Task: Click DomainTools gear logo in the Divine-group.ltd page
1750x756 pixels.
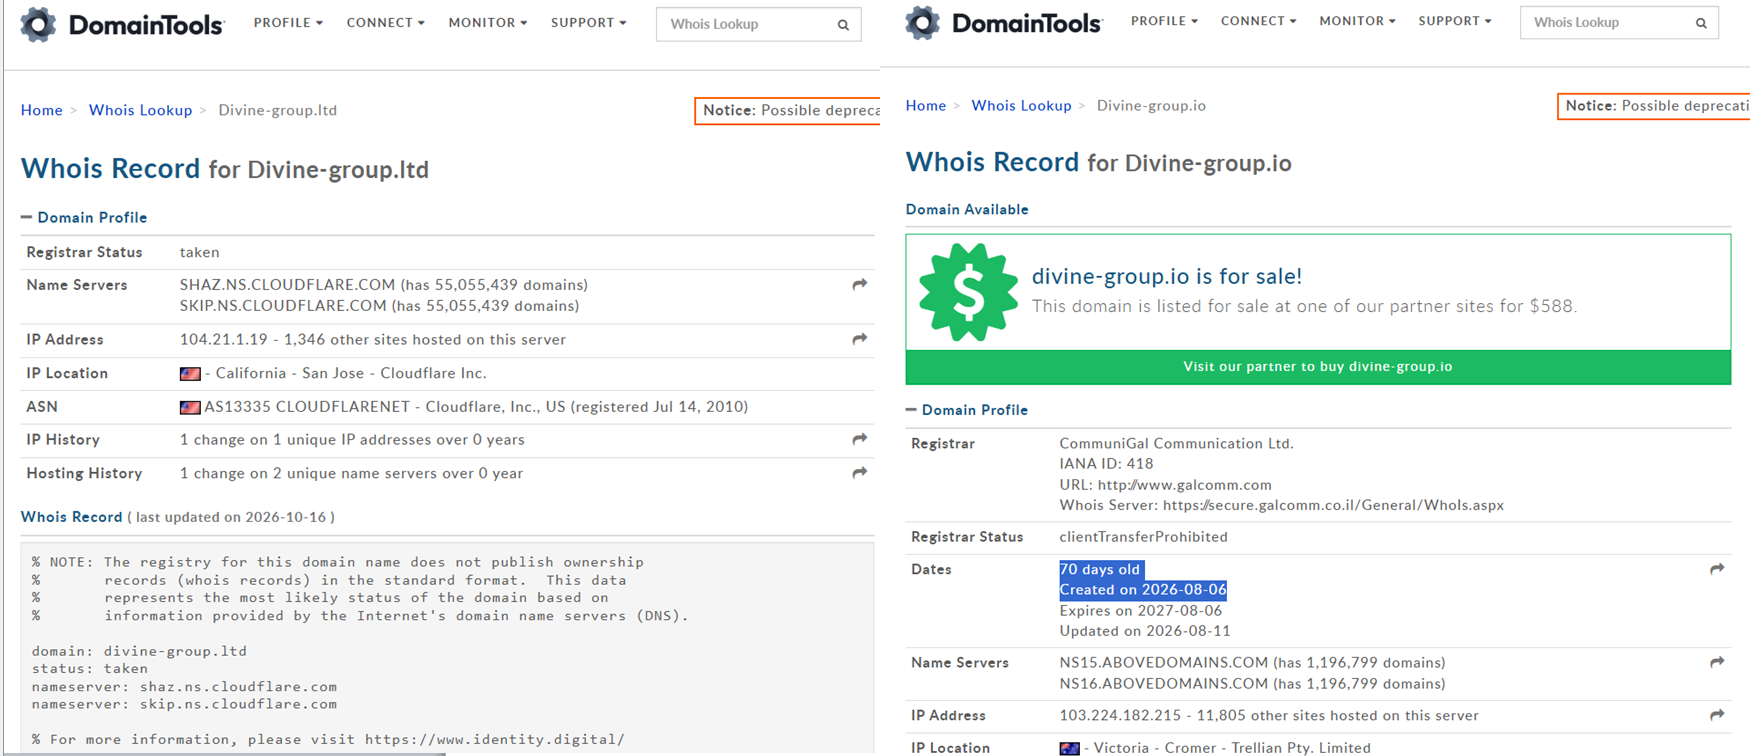Action: 39,24
